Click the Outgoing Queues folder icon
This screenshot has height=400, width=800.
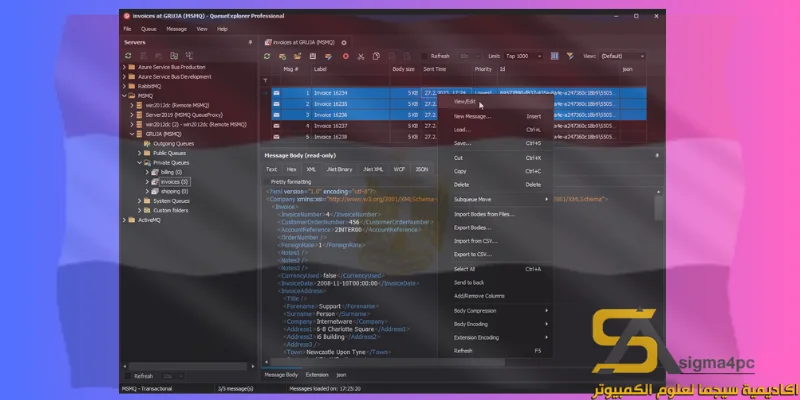click(x=147, y=144)
